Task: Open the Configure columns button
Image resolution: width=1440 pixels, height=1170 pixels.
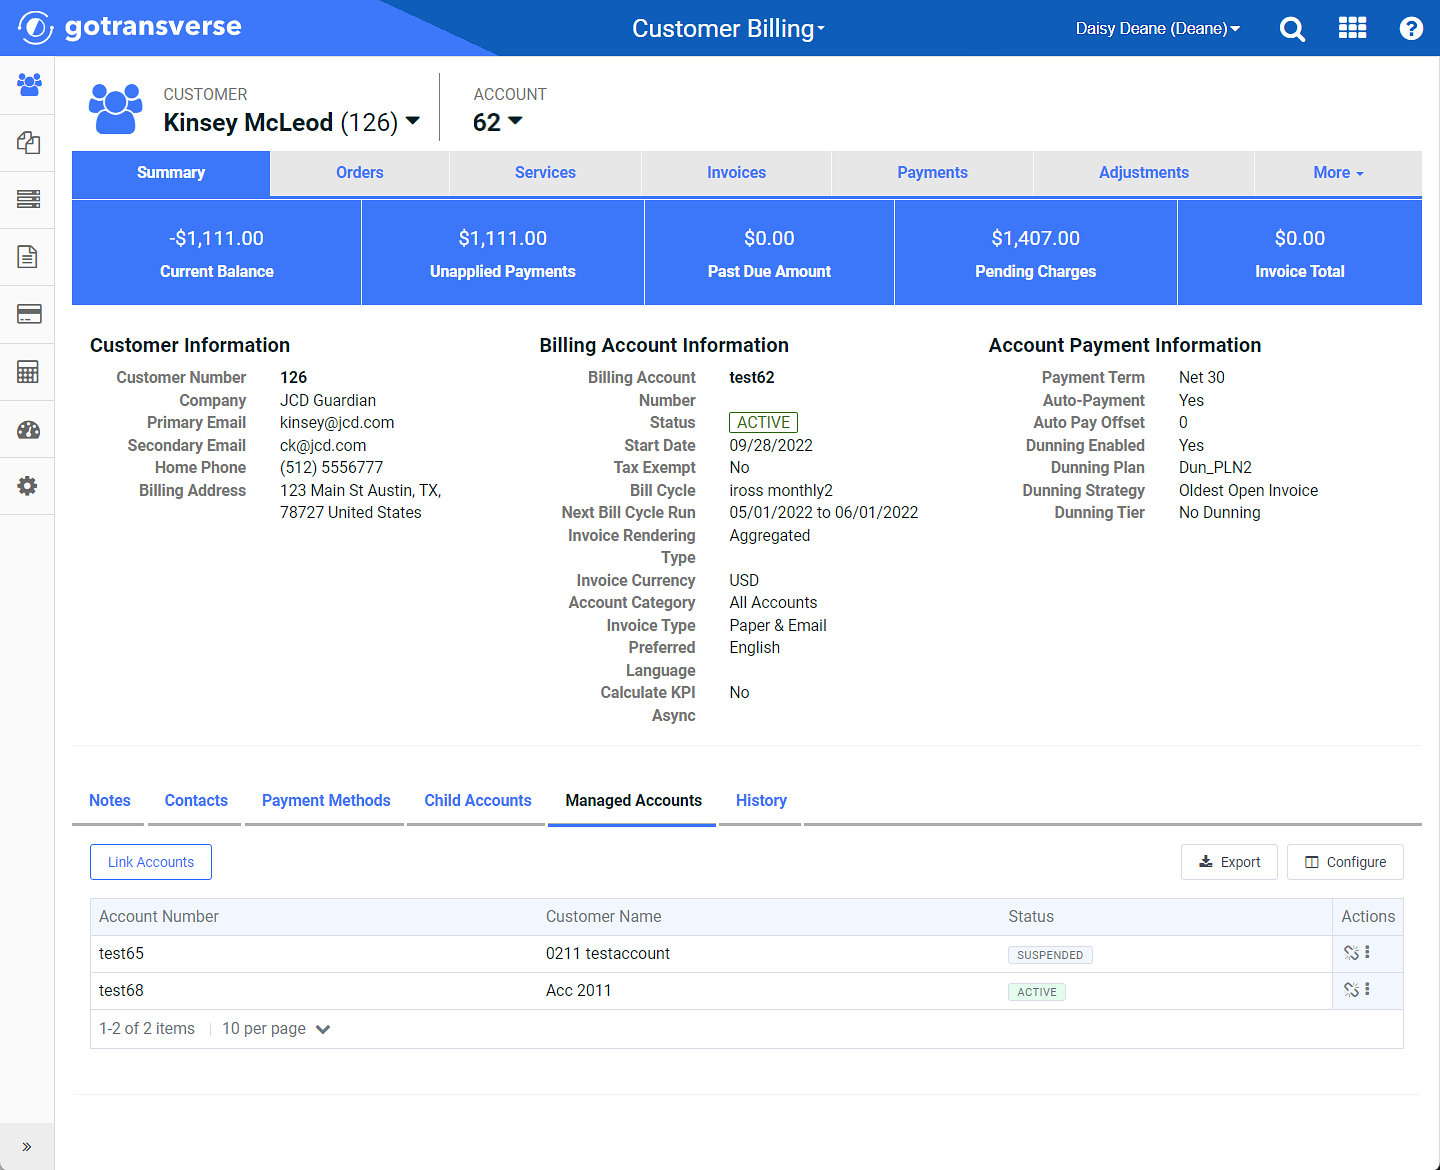Action: point(1345,862)
